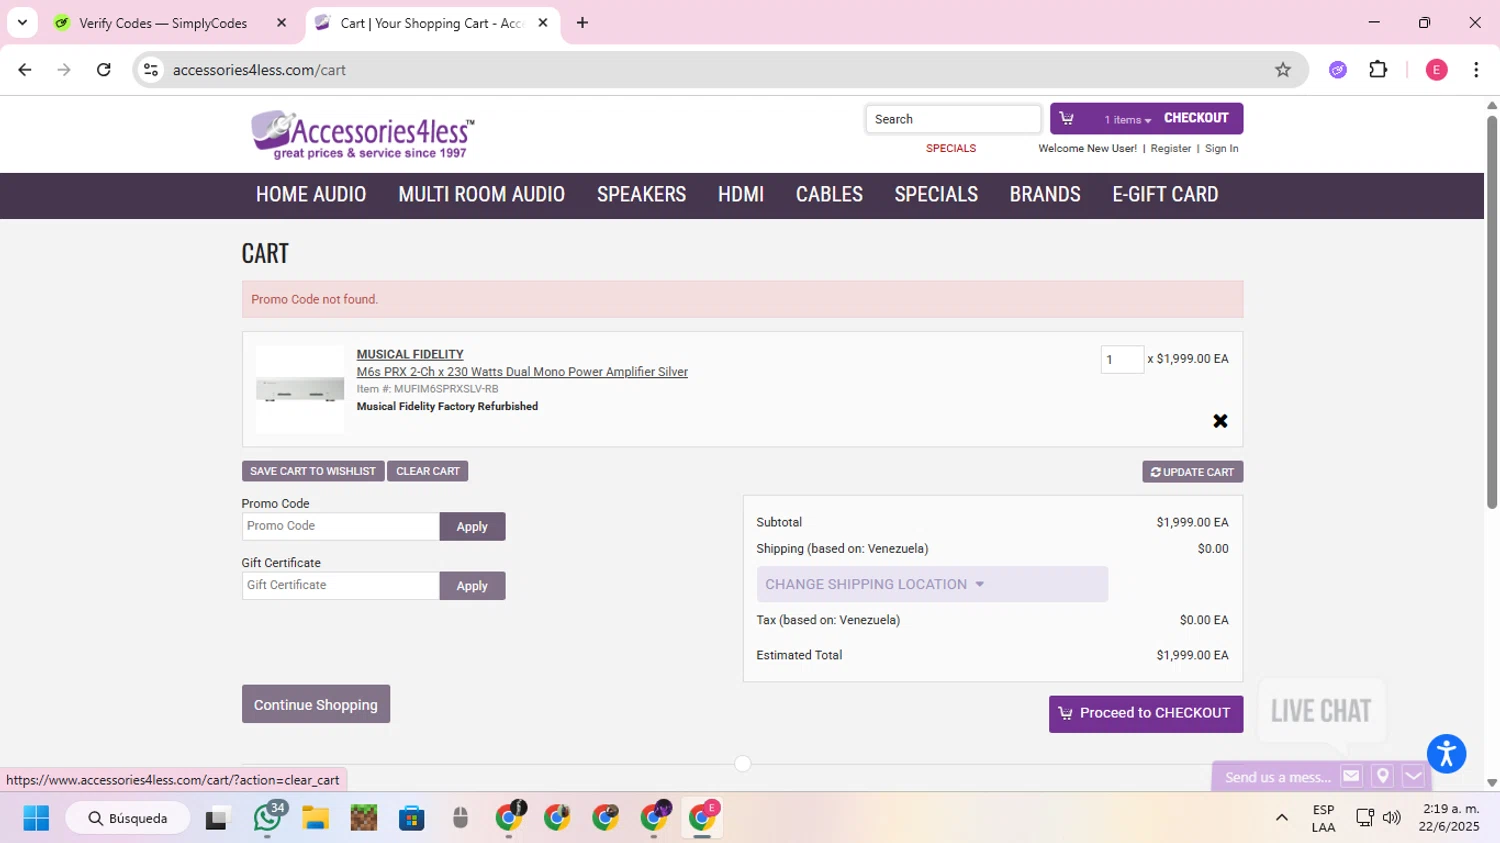1500x843 pixels.
Task: Open Microsoft Store from the taskbar
Action: click(412, 818)
